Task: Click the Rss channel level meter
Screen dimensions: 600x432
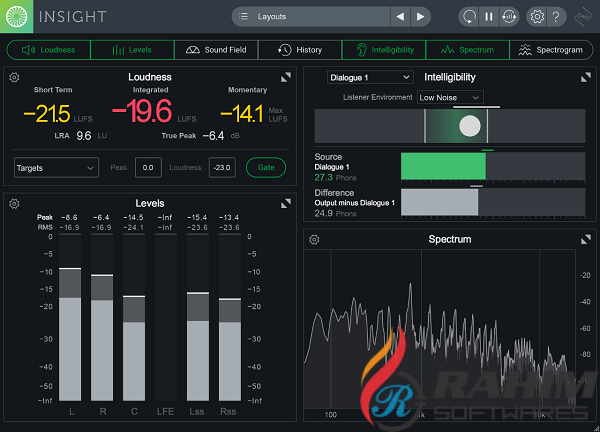Action: 230,318
